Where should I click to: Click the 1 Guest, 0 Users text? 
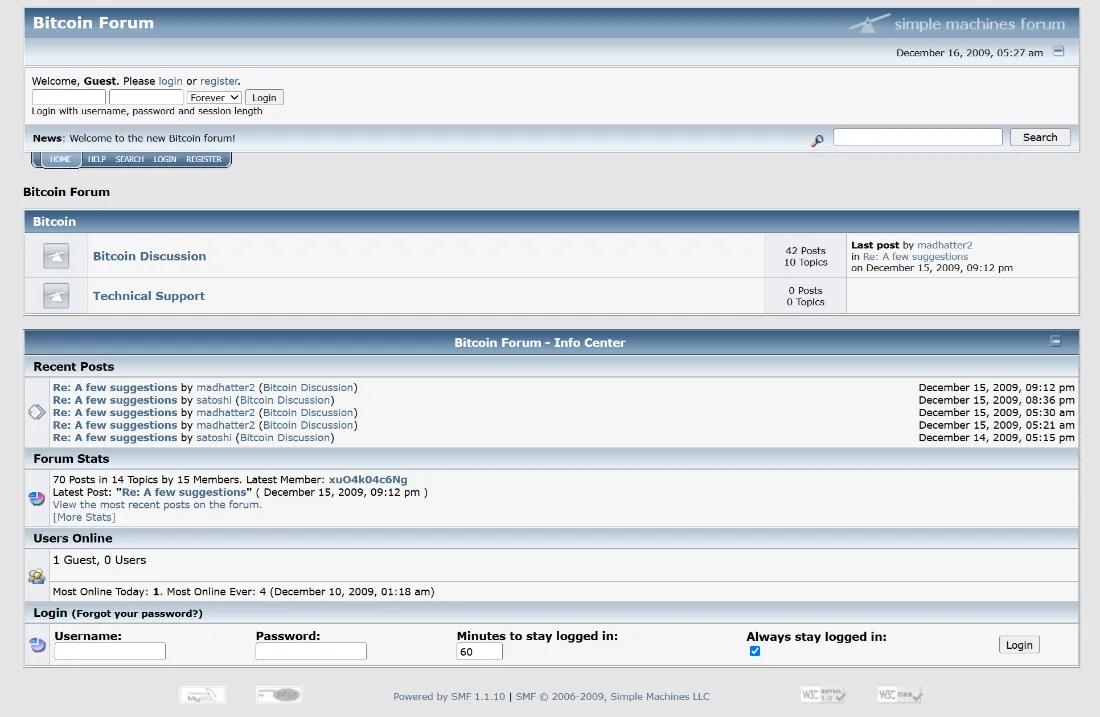(100, 560)
